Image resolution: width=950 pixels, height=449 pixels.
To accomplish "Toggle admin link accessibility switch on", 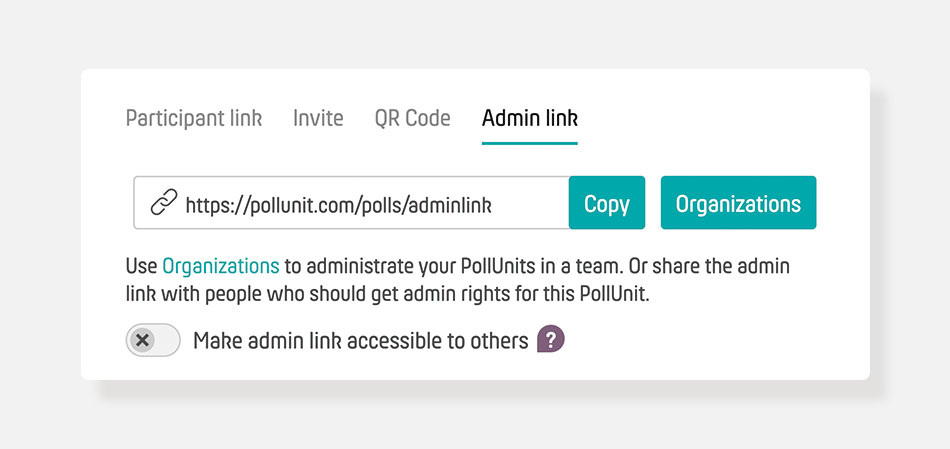I will pos(153,340).
